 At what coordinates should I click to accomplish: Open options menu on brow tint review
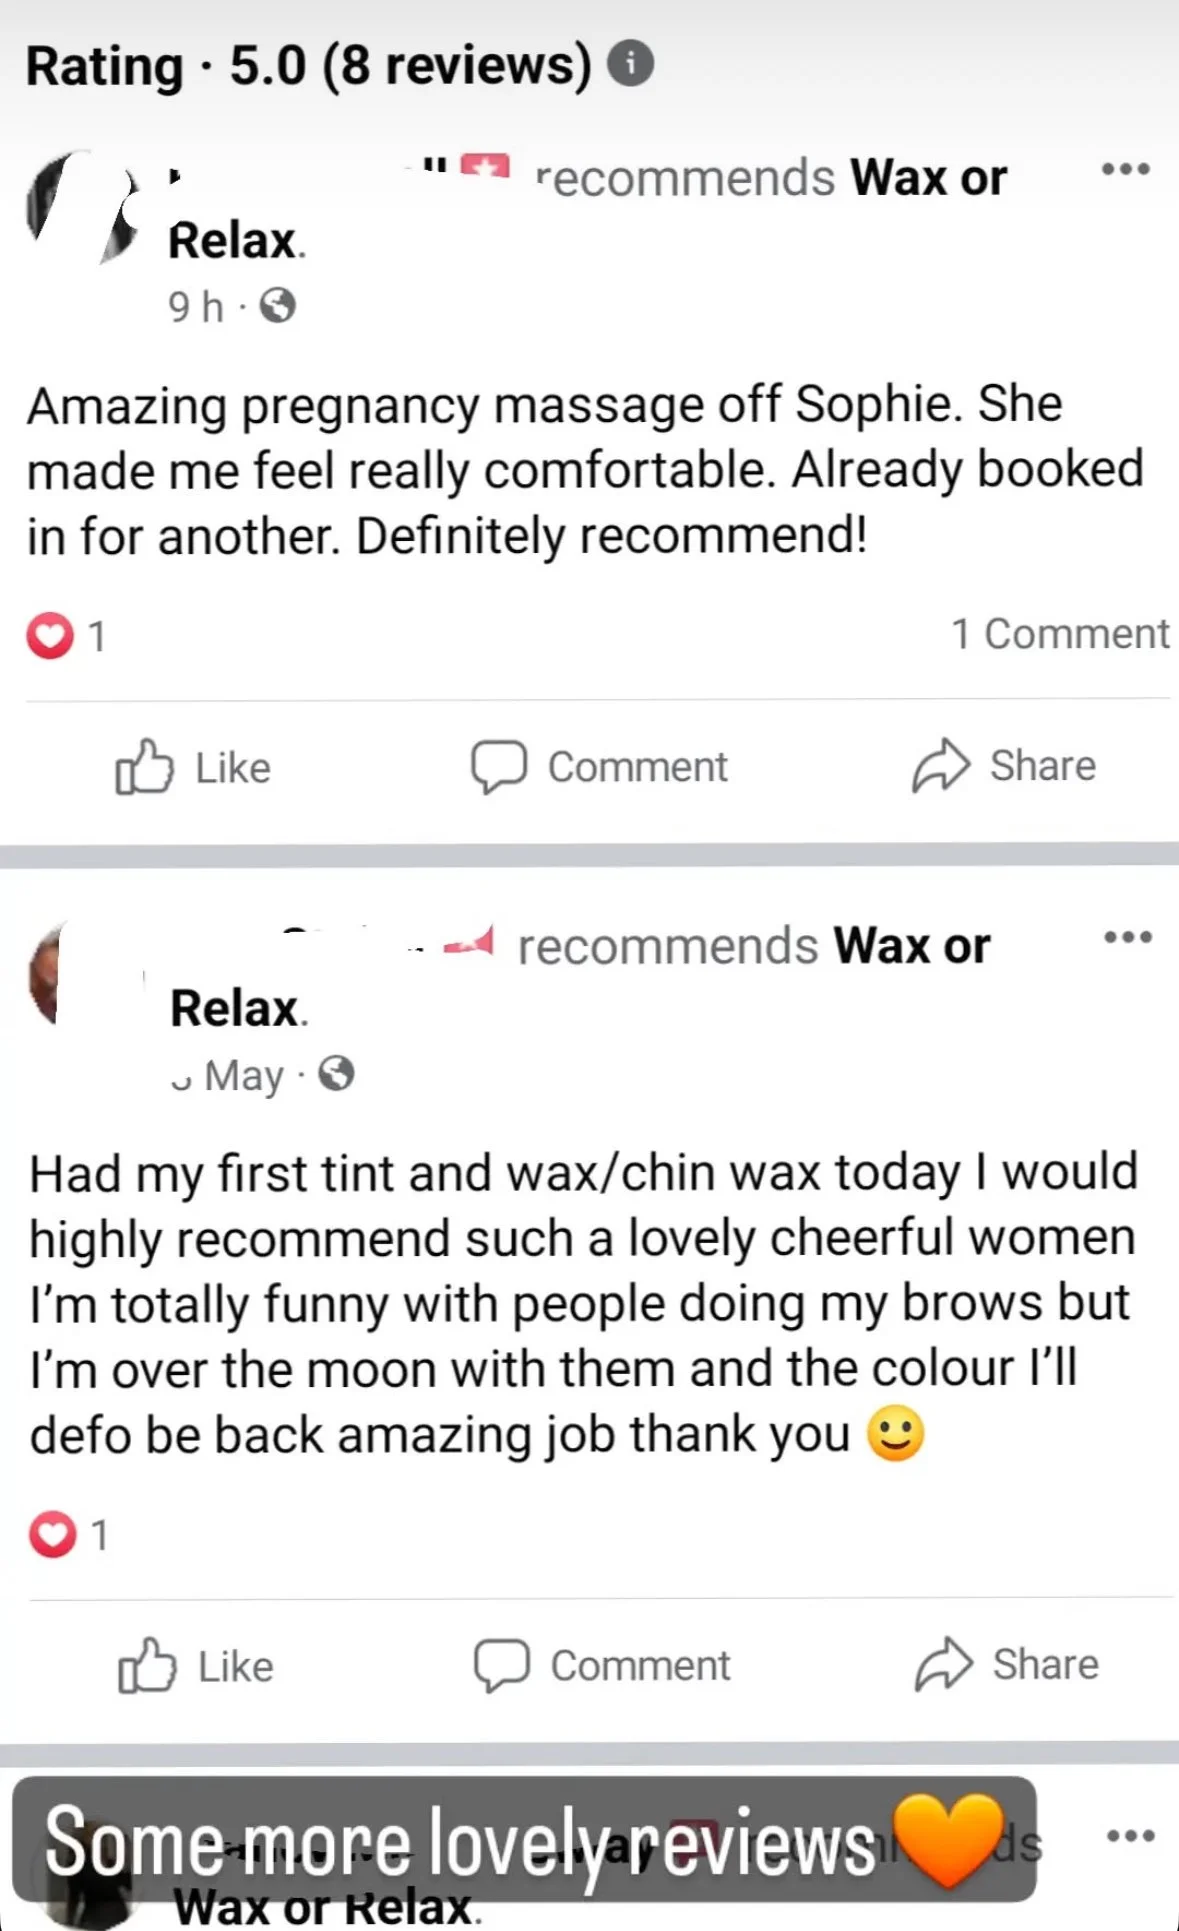click(1128, 937)
